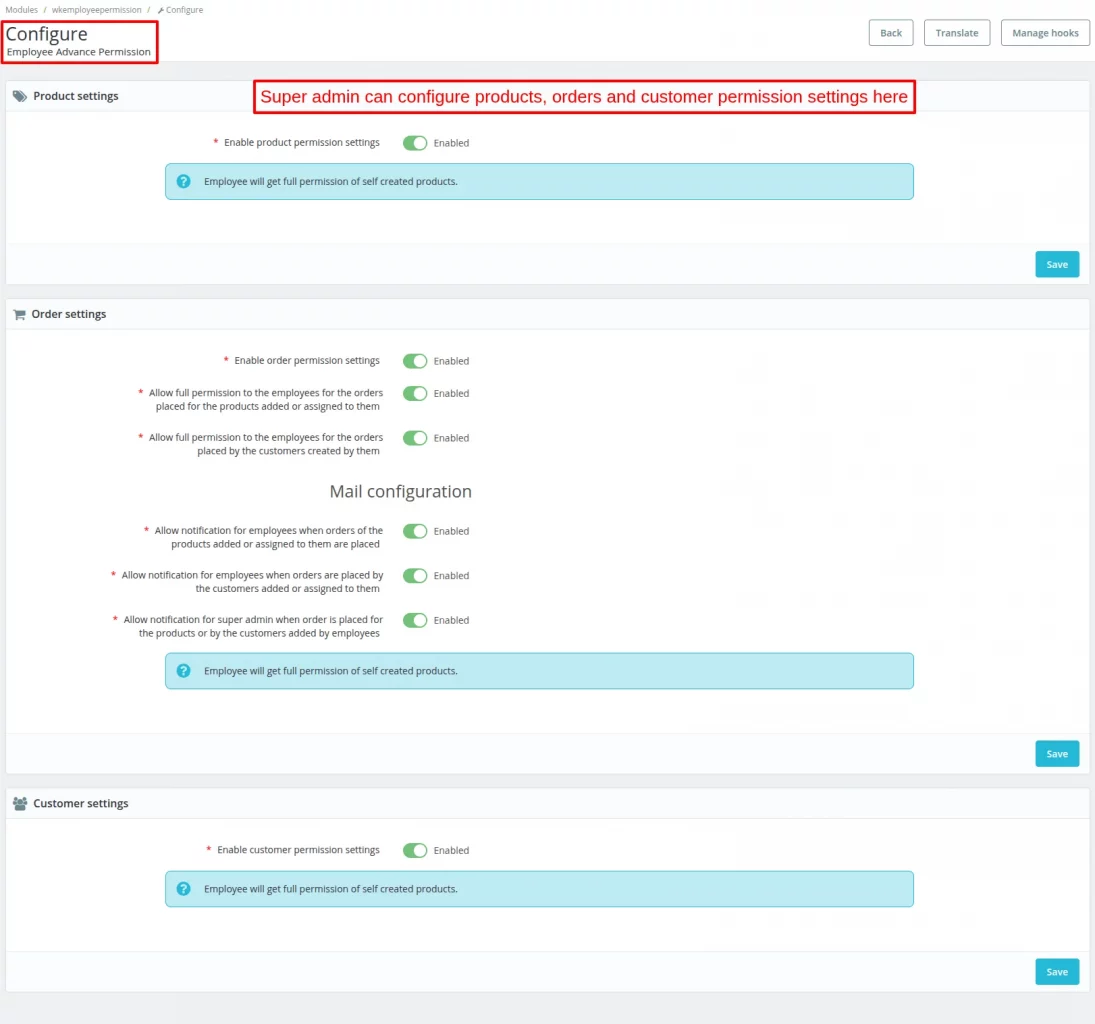The width and height of the screenshot is (1095, 1024).
Task: Click info message text in Order settings
Action: [331, 671]
